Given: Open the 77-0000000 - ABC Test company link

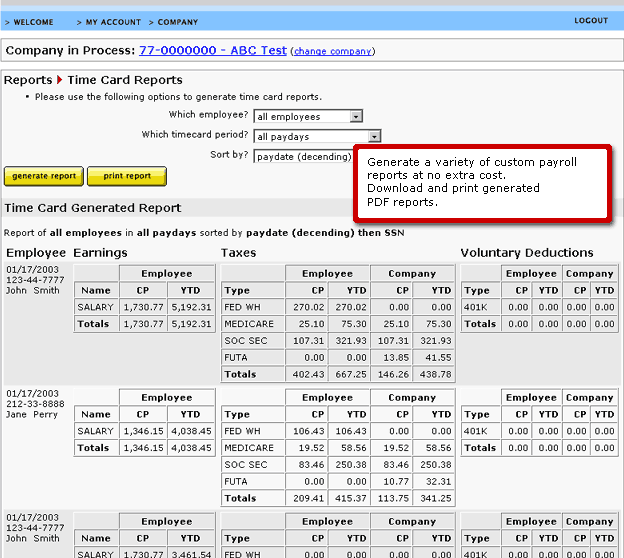Looking at the screenshot, I should pos(212,50).
